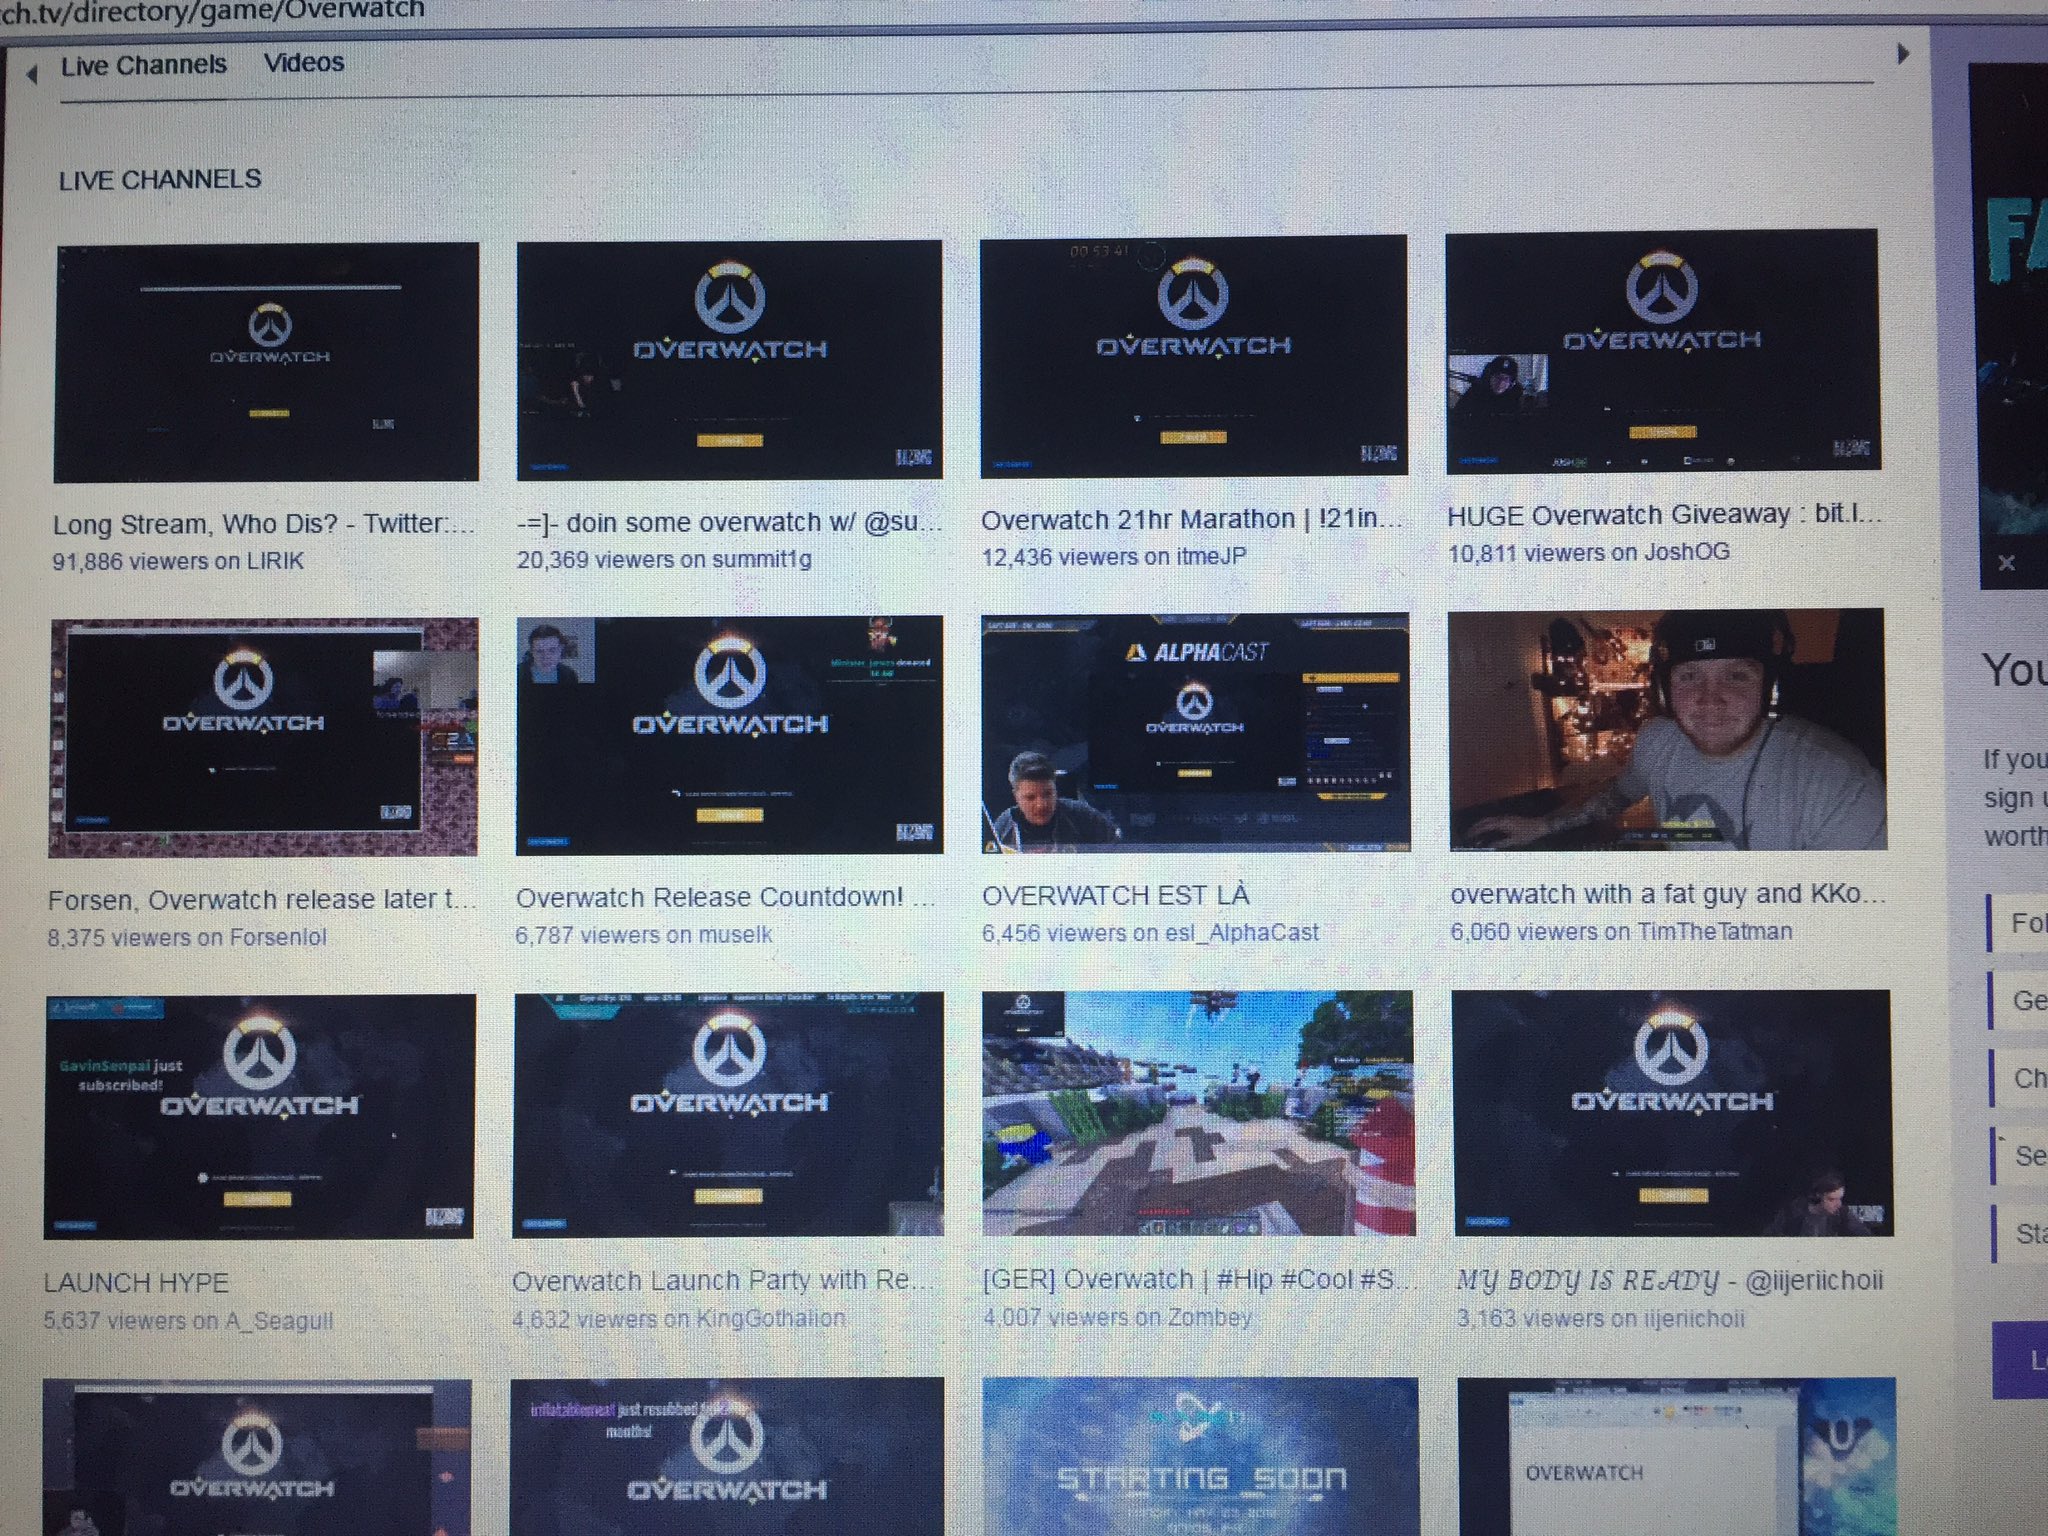The width and height of the screenshot is (2048, 1536).
Task: Click the 'LIVE CHANNELS' section heading
Action: (x=160, y=180)
